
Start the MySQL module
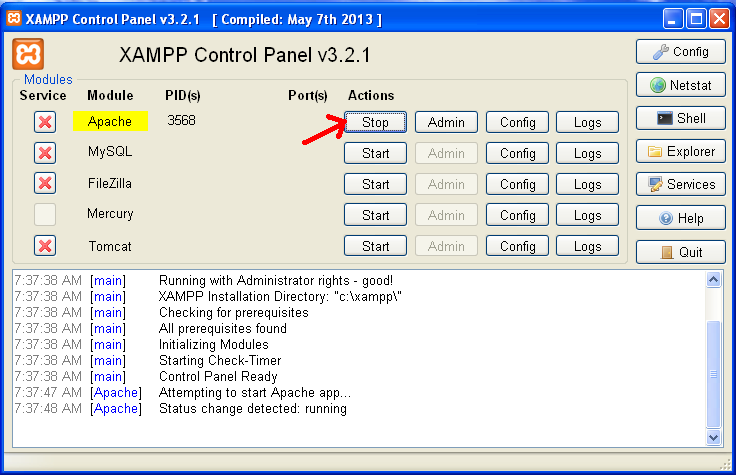click(376, 153)
